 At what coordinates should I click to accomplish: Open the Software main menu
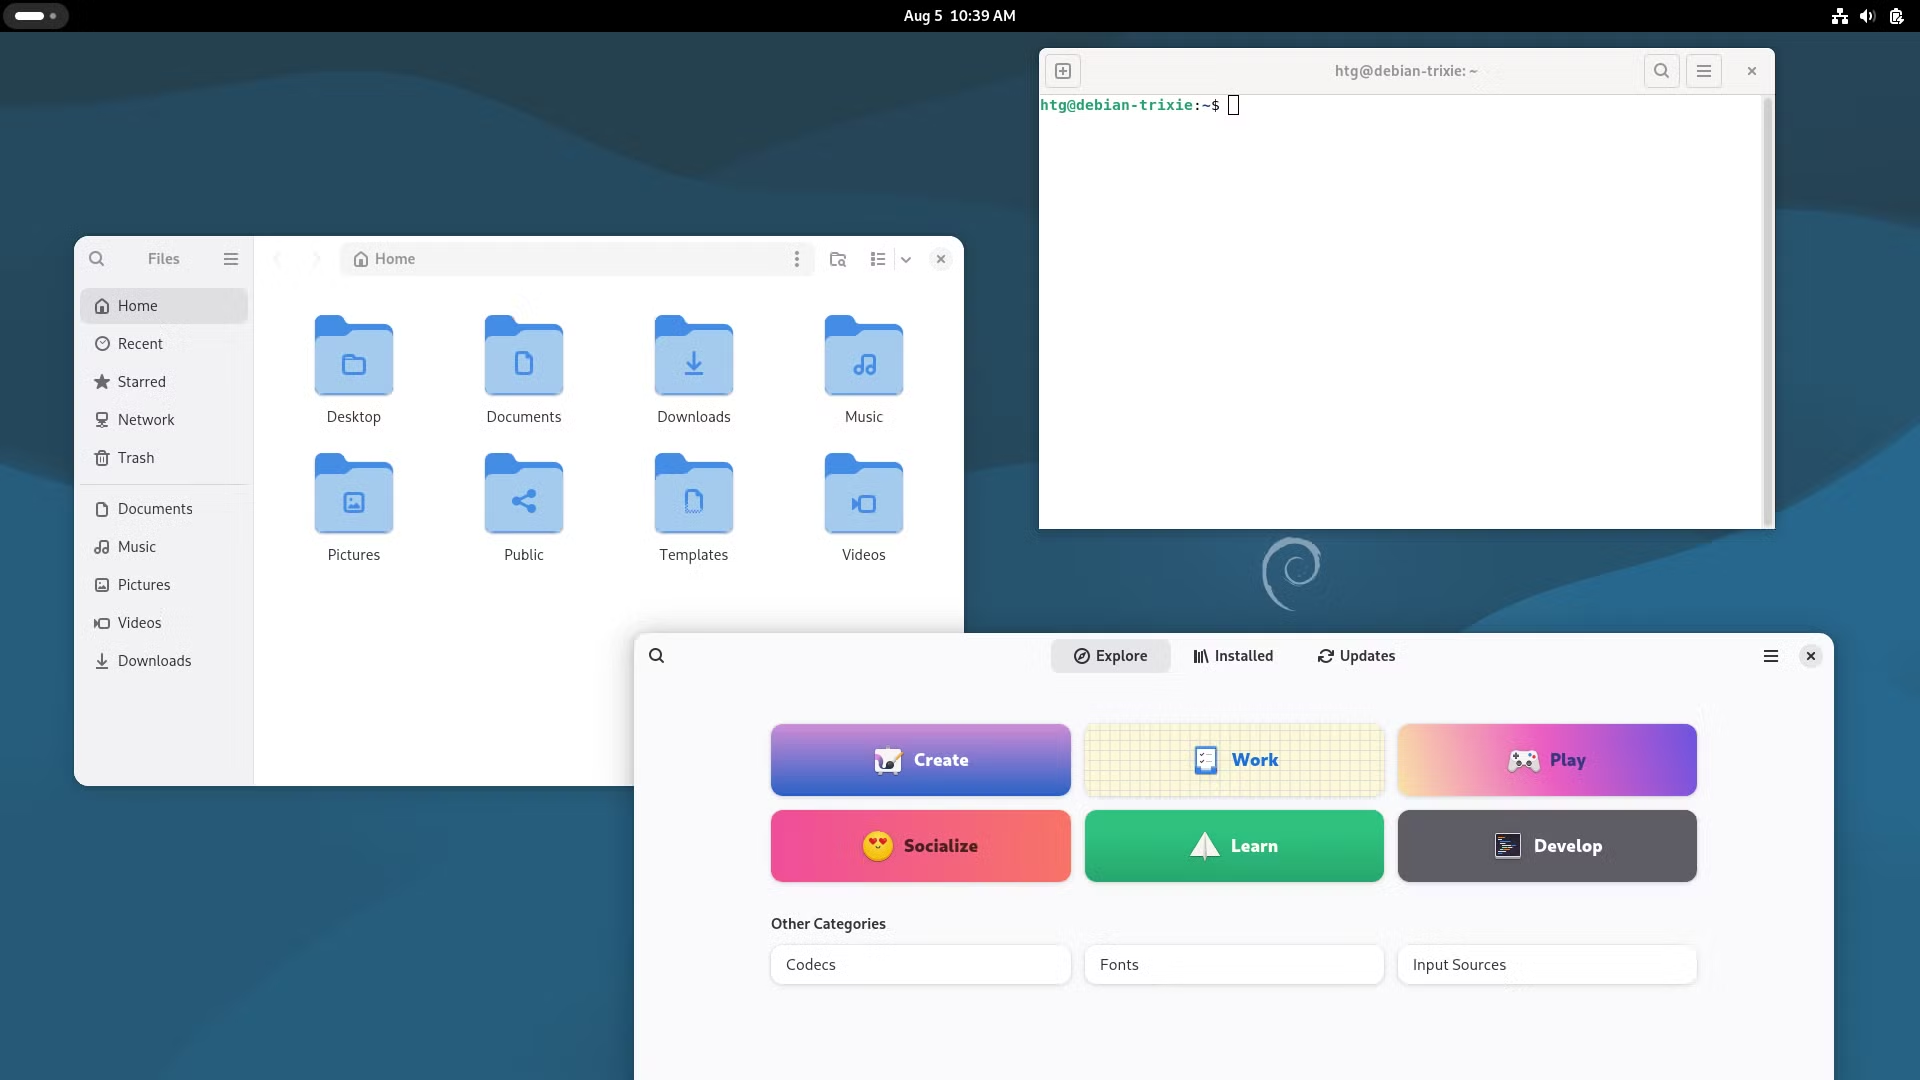tap(1771, 656)
